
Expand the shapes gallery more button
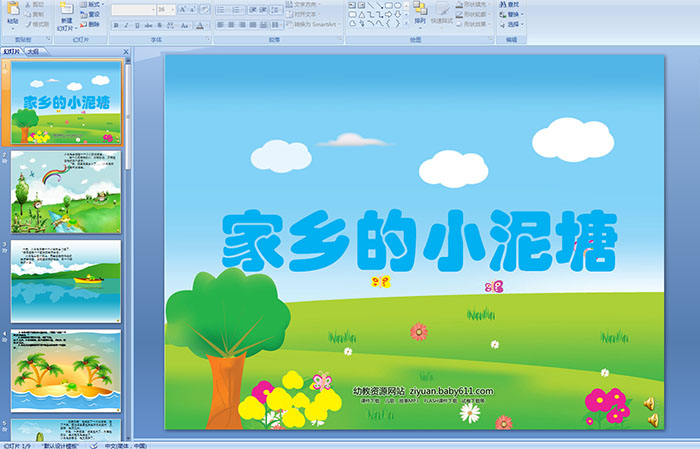pos(406,23)
